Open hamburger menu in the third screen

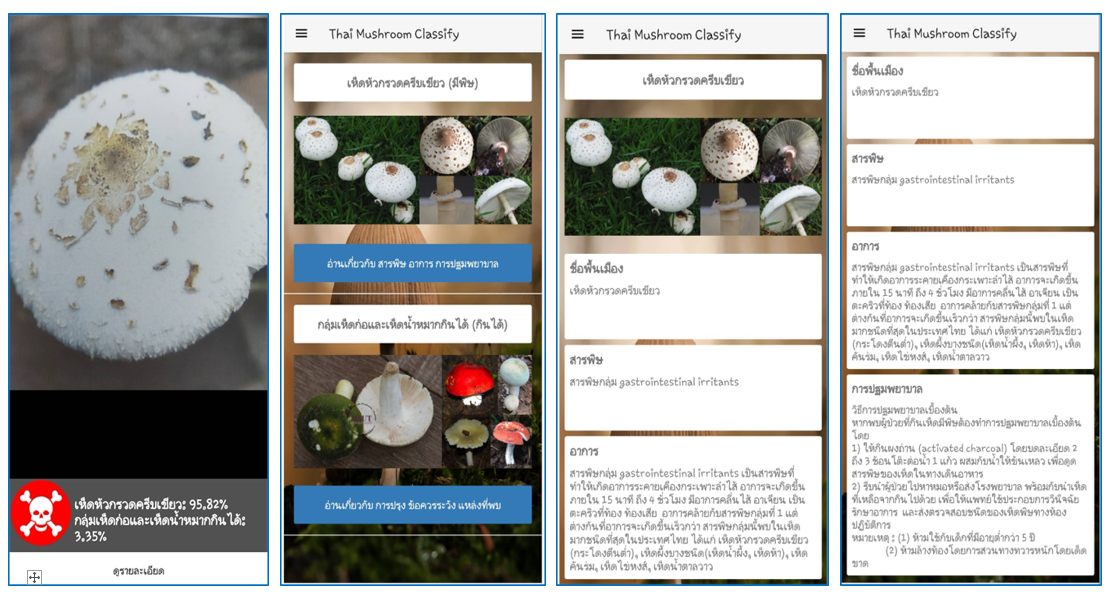click(x=577, y=34)
